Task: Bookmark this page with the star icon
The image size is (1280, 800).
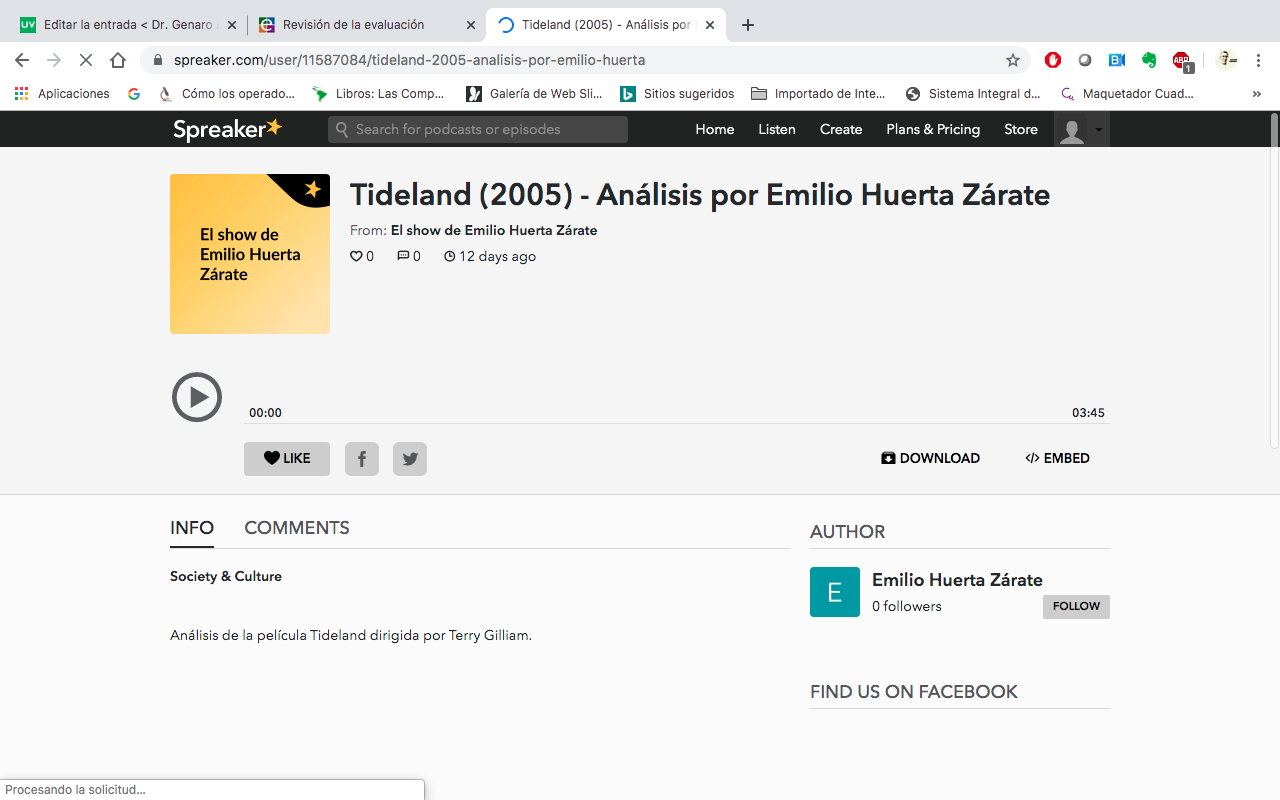Action: [1013, 60]
